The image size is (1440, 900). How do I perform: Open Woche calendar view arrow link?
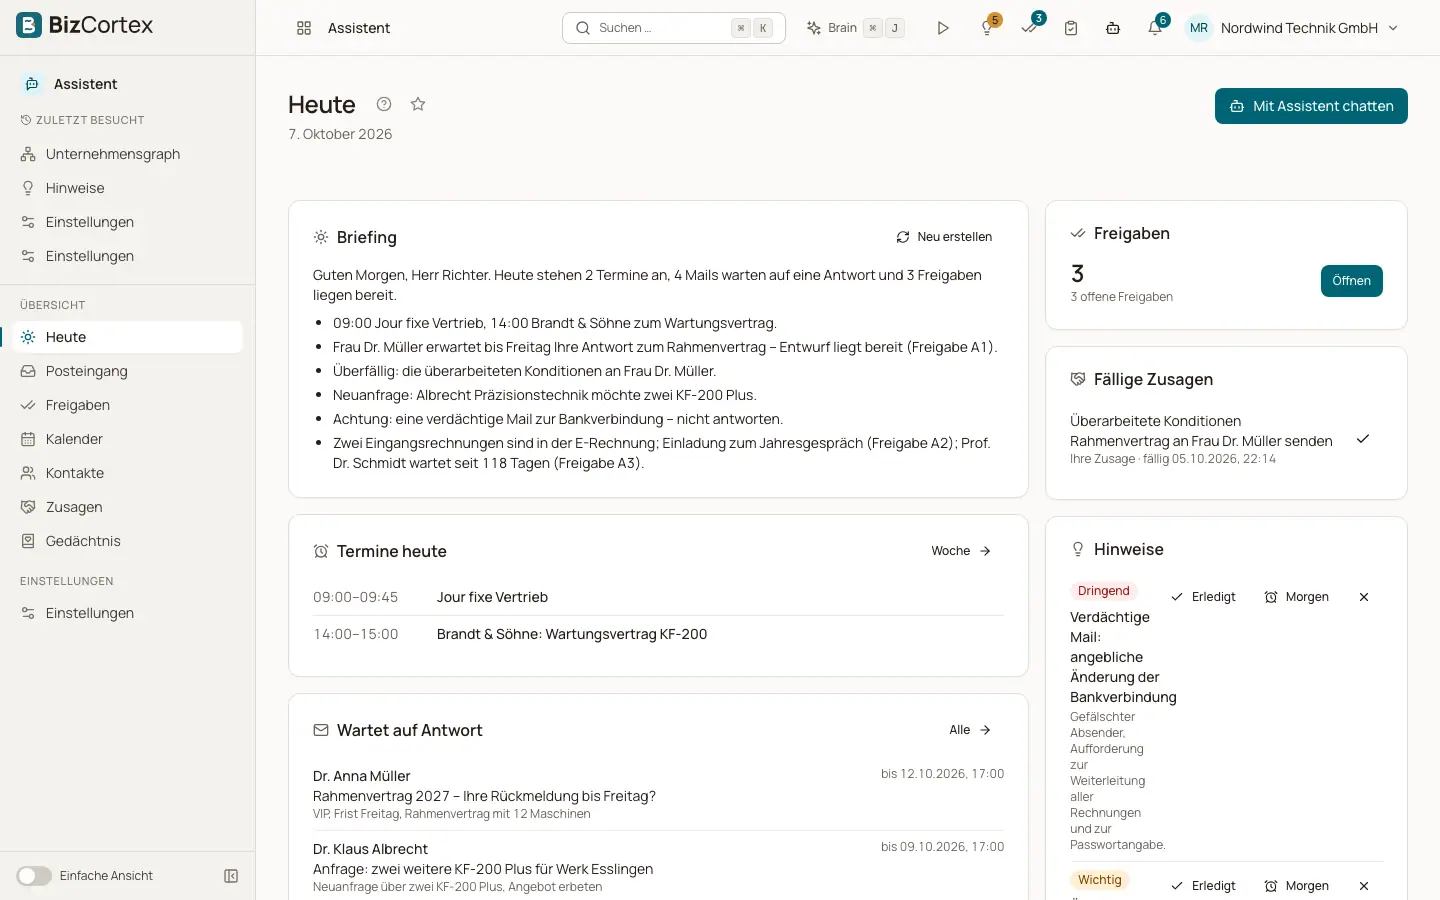click(x=961, y=551)
